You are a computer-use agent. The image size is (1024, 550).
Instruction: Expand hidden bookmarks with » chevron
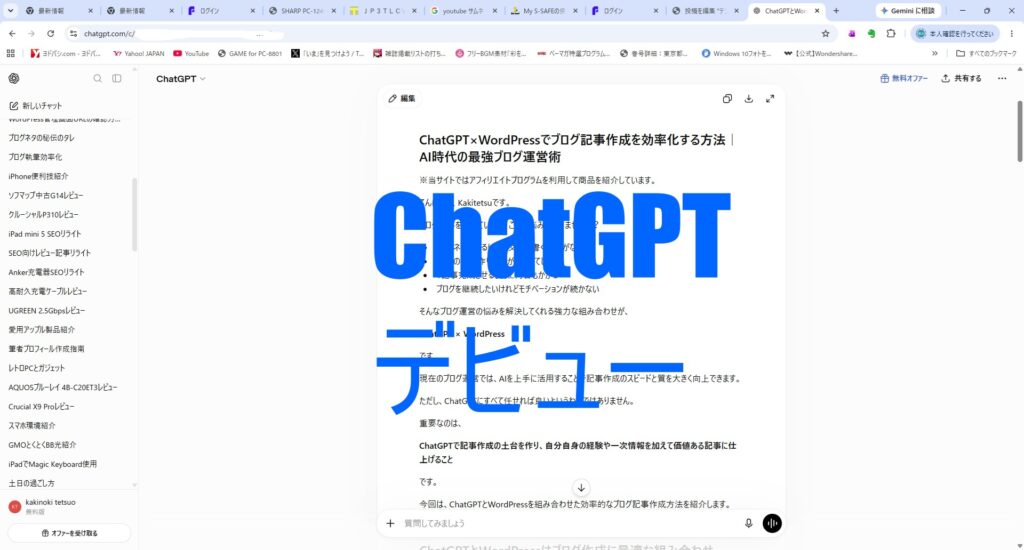[x=935, y=54]
